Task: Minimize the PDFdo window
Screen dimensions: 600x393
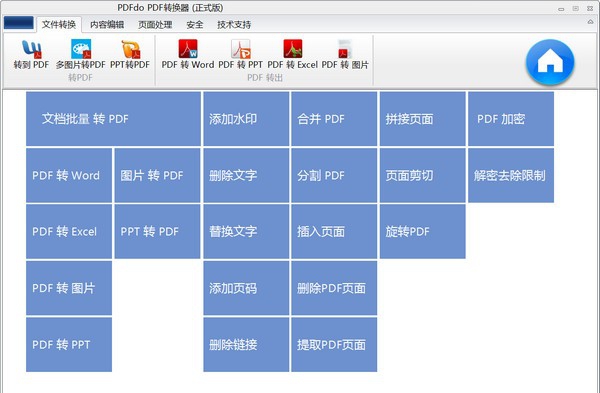Action: click(x=561, y=8)
